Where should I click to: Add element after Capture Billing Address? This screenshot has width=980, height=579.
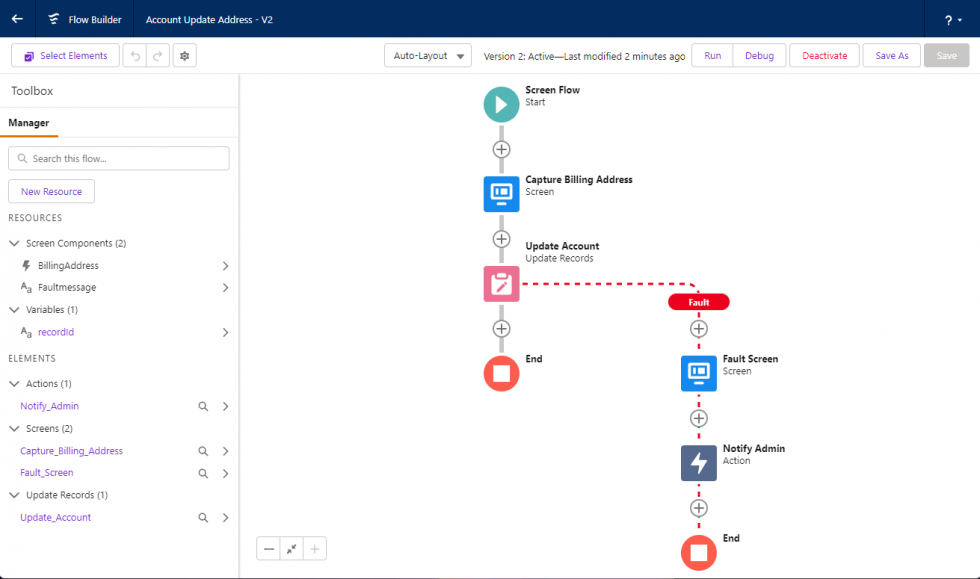pyautogui.click(x=501, y=239)
